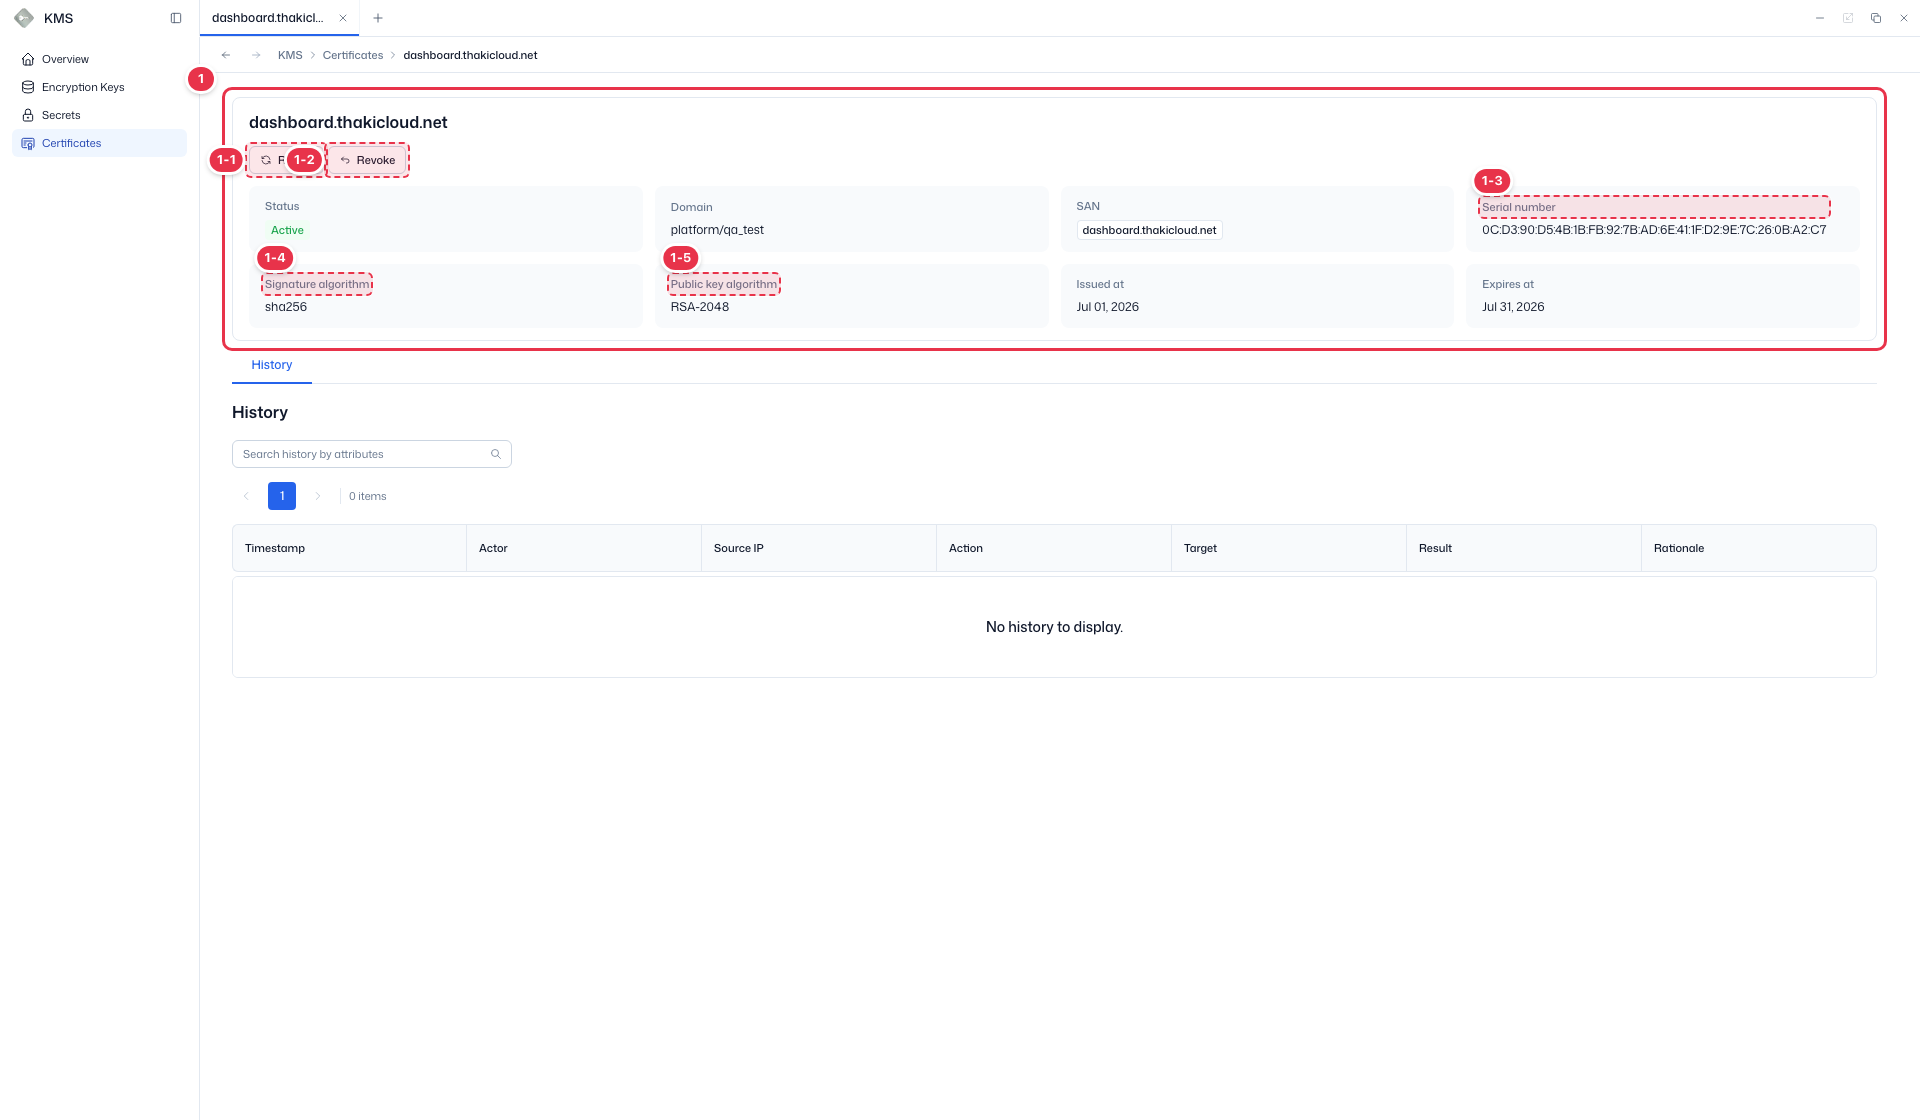1920x1120 pixels.
Task: Click the Secrets lock icon
Action: coord(28,115)
